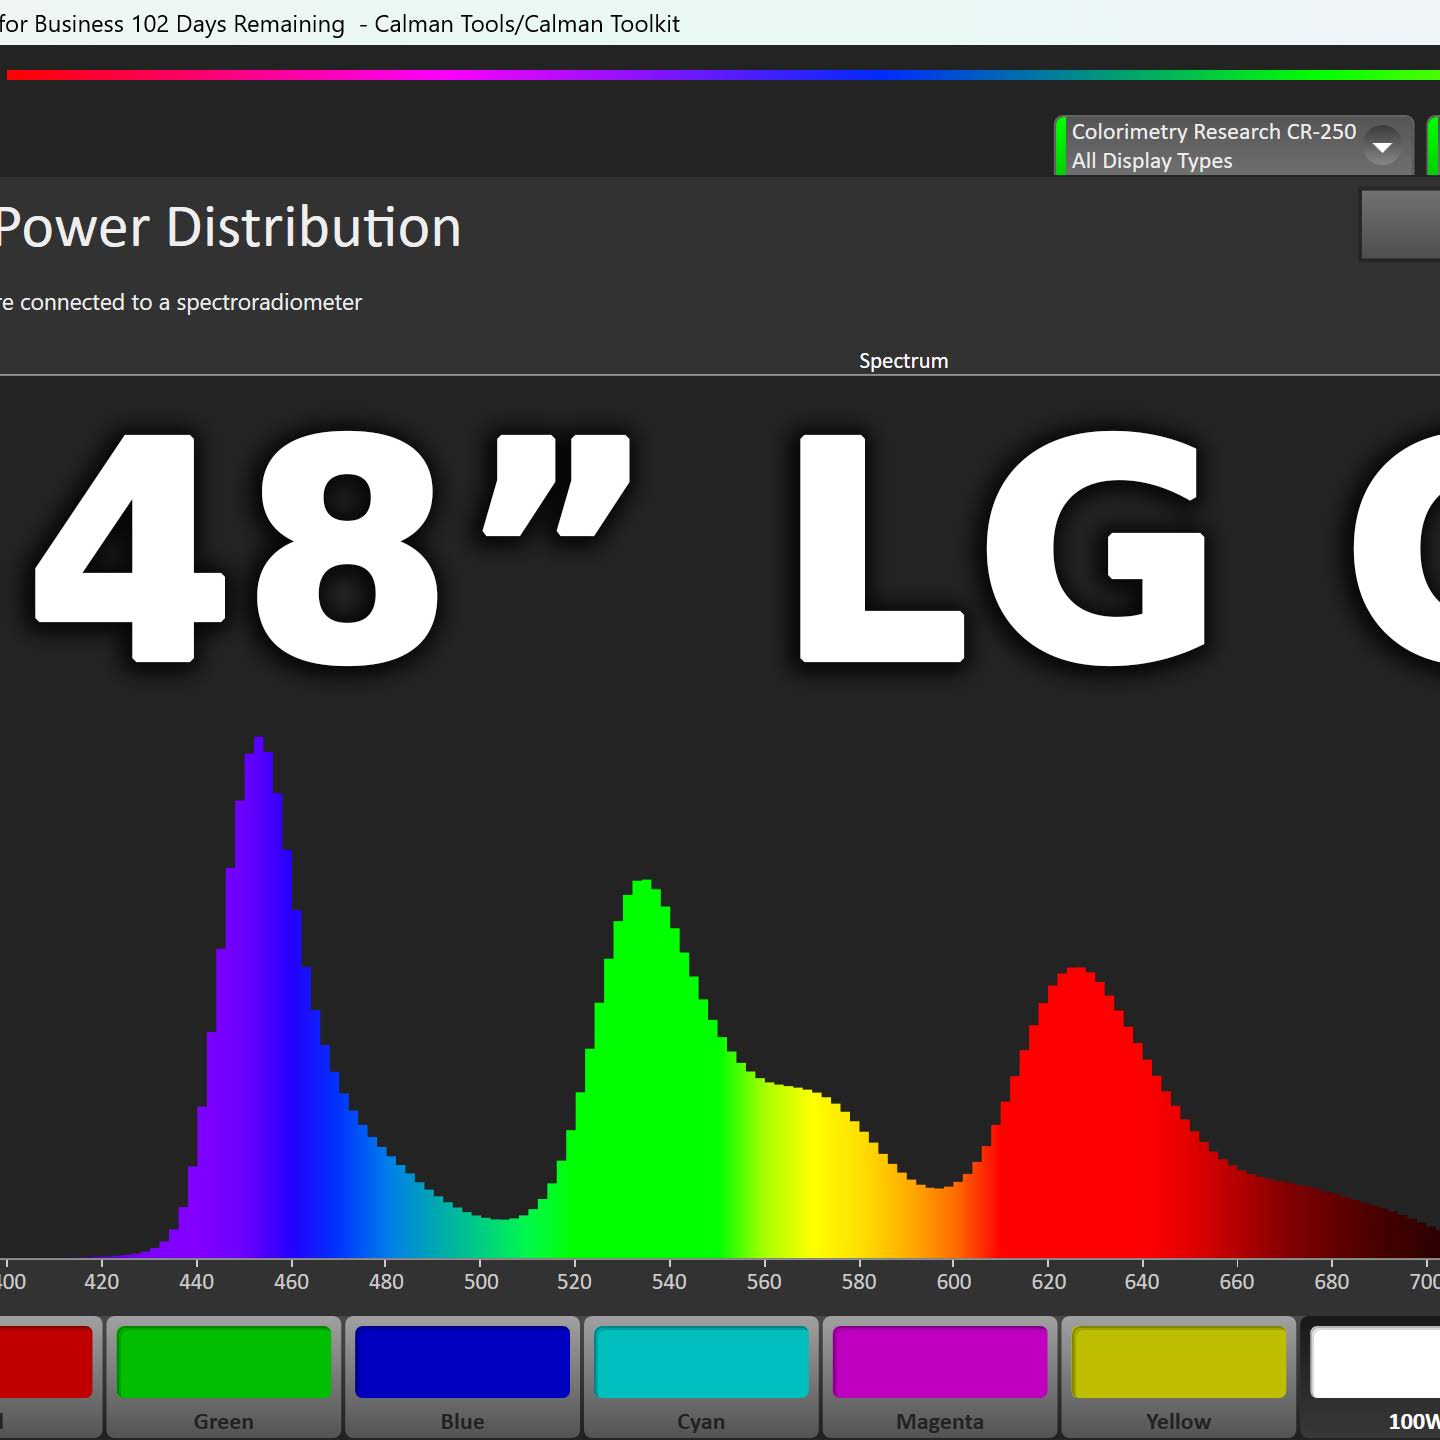Click the 'Calman Tools/Calman Toolkit' title text
This screenshot has height=1440, width=1440.
527,24
